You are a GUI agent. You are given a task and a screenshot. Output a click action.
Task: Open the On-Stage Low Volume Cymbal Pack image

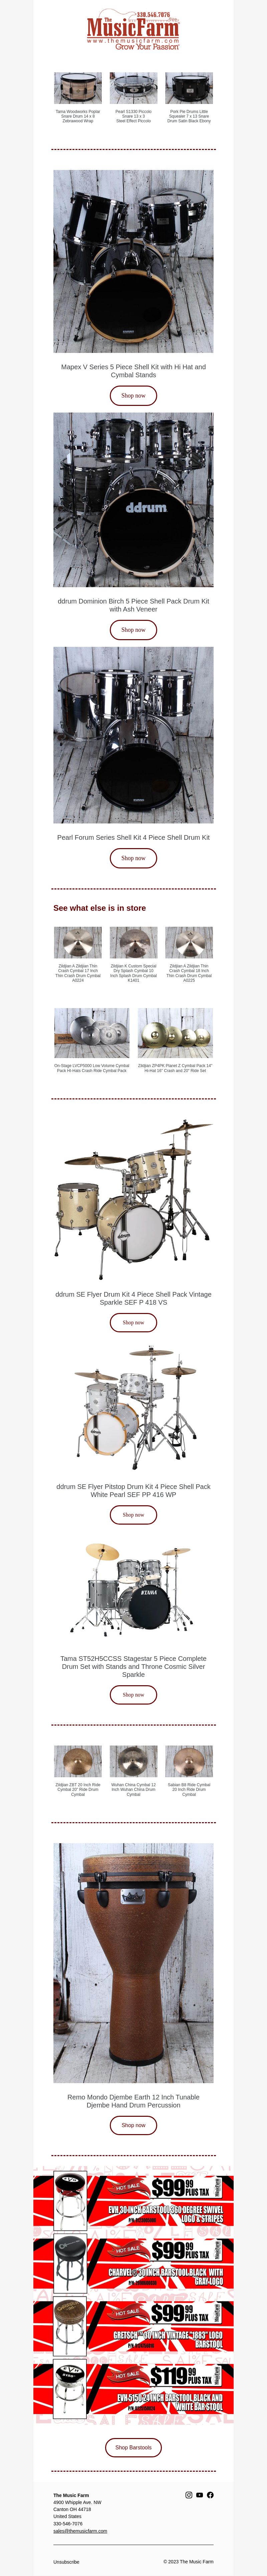tap(91, 1033)
